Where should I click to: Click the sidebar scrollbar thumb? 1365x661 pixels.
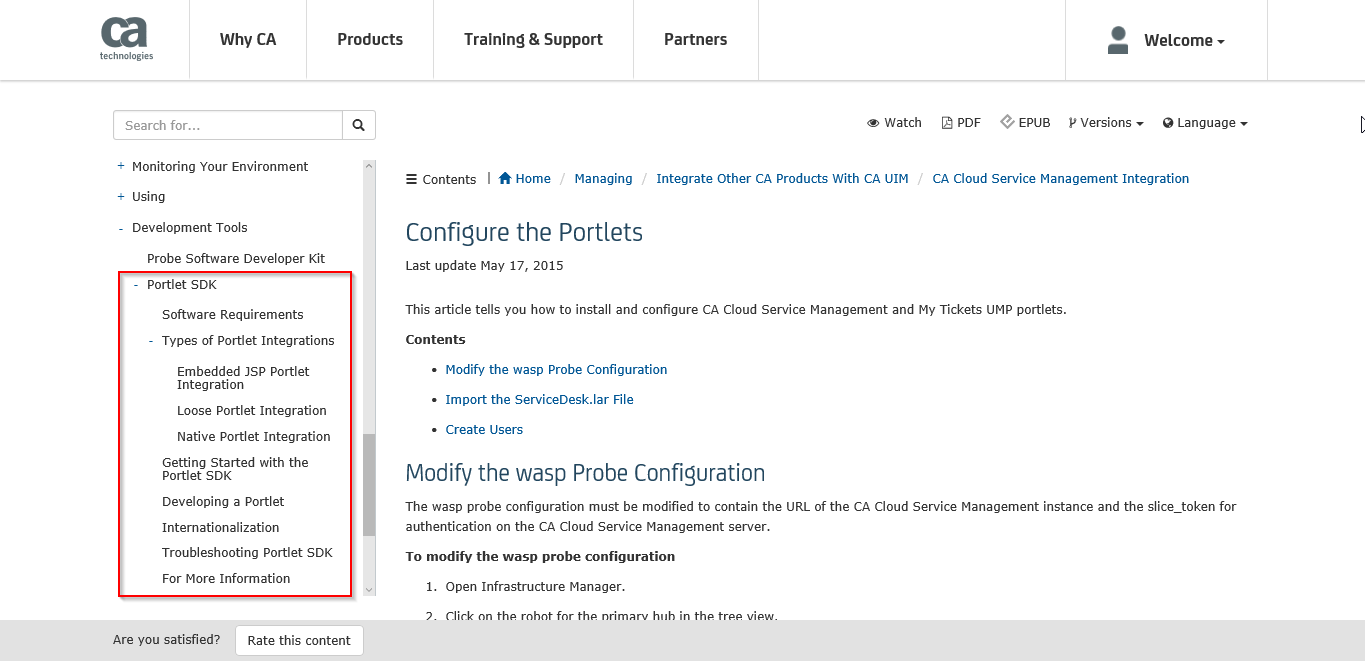point(369,484)
